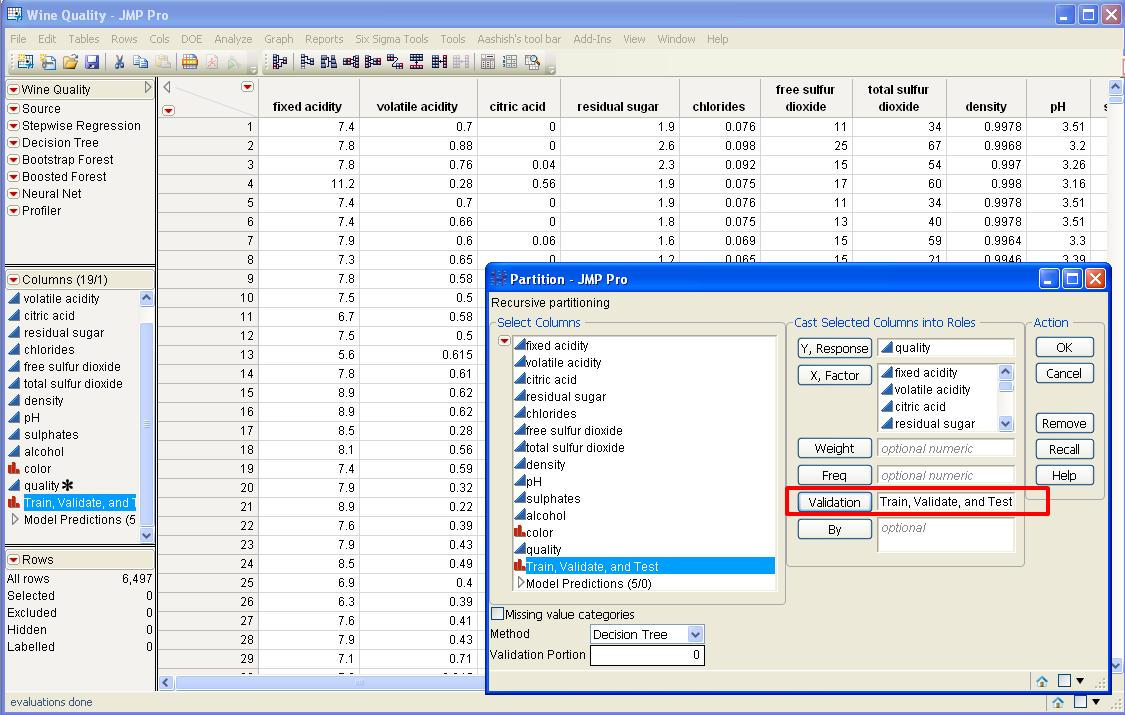1125x715 pixels.
Task: Click the New Data Table toolbar icon
Action: (x=25, y=62)
